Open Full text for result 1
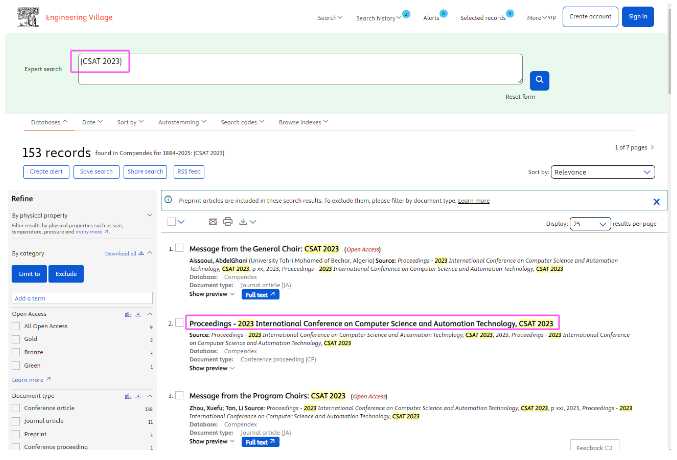 click(260, 295)
